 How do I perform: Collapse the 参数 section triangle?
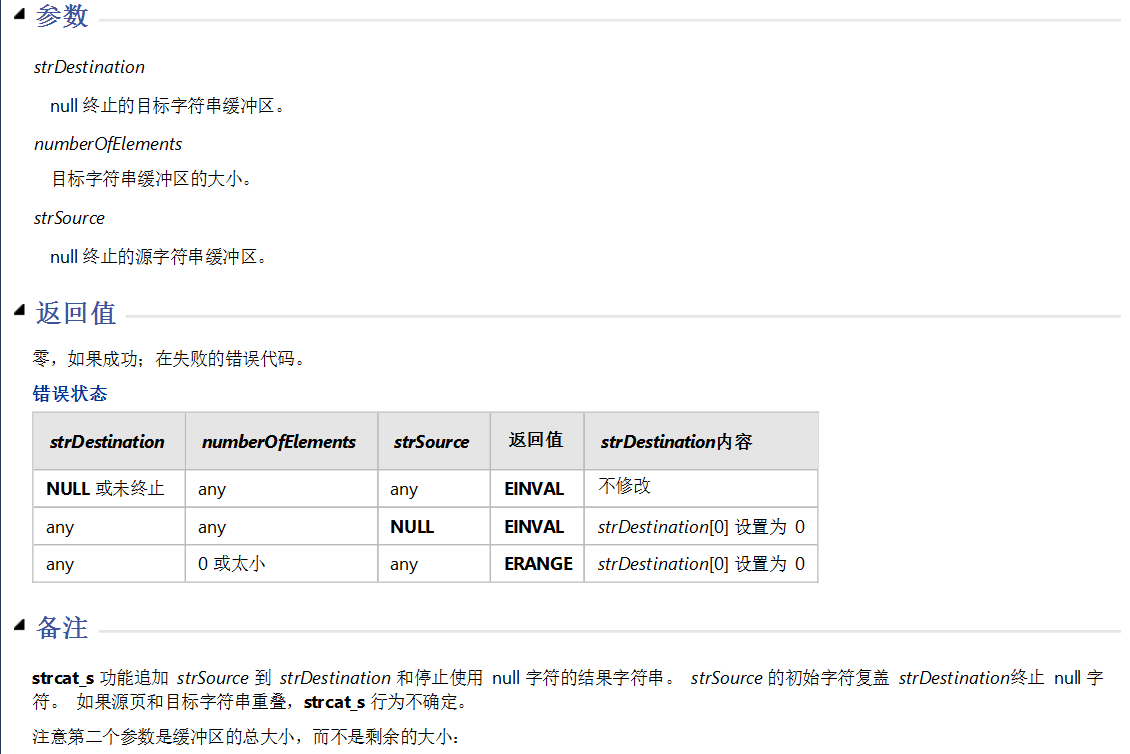pos(17,14)
